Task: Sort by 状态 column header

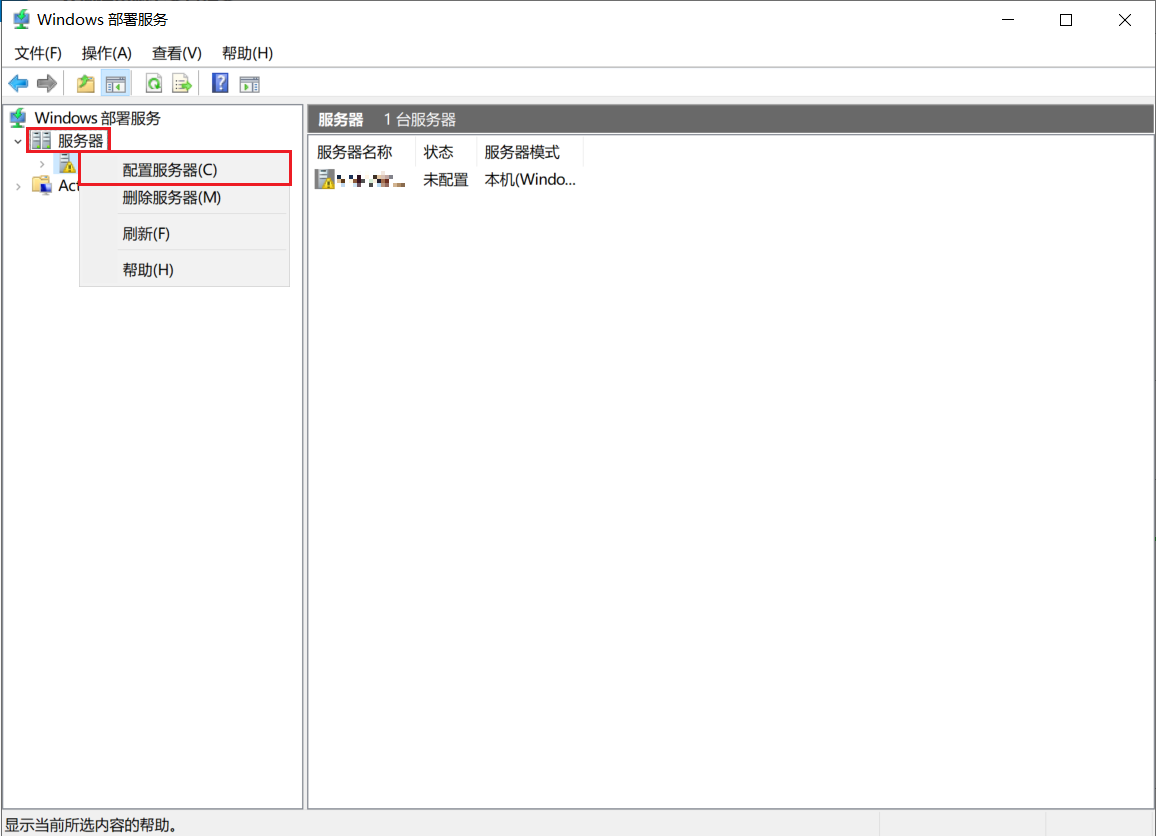Action: [445, 152]
